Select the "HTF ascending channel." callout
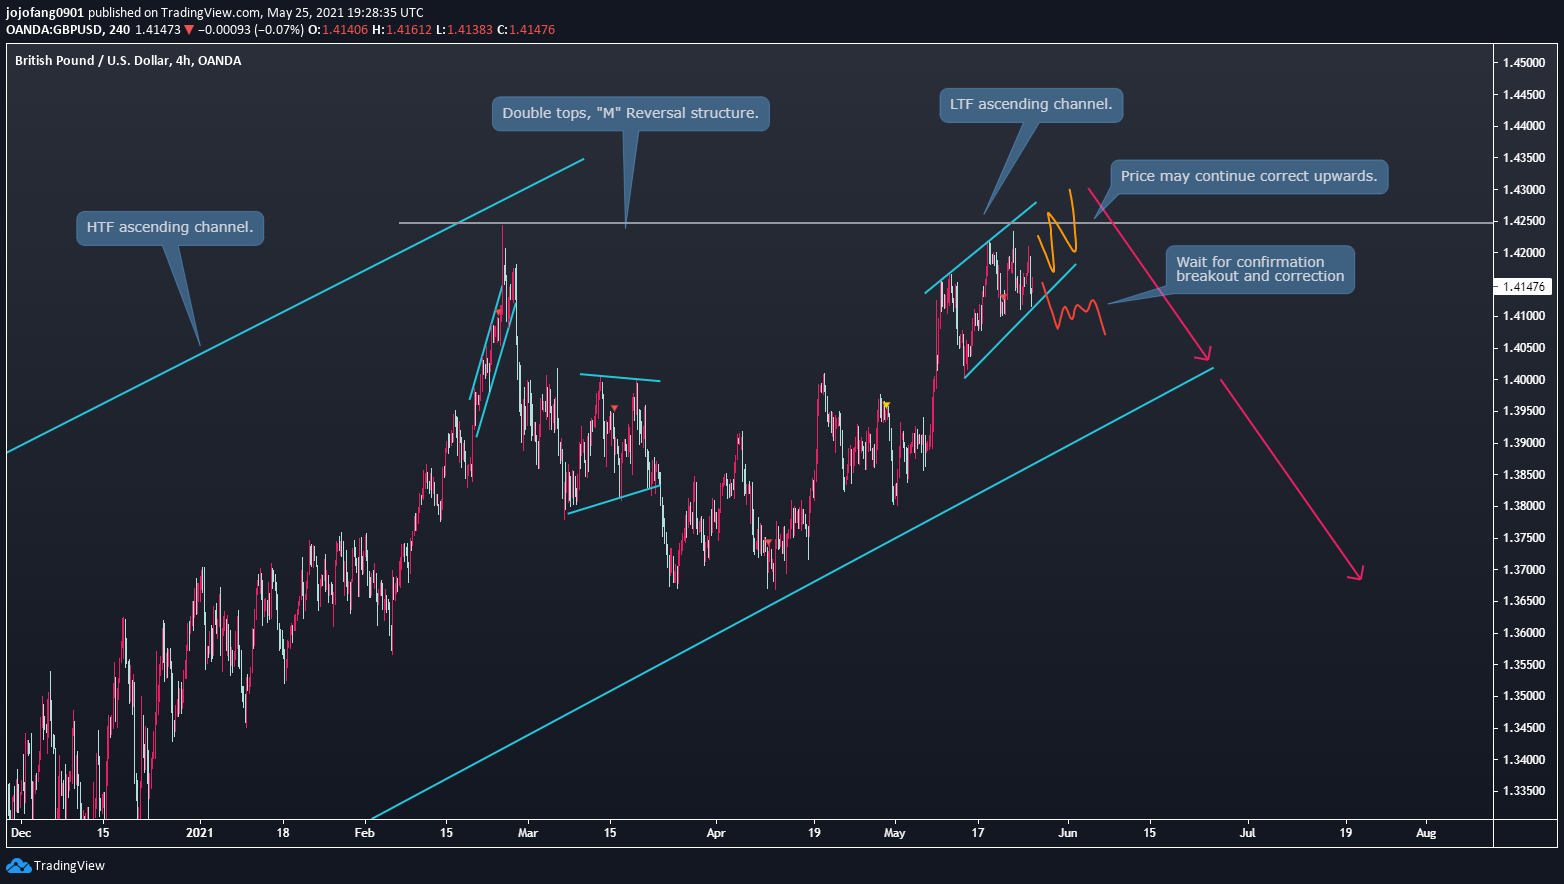The width and height of the screenshot is (1564, 884). coord(169,228)
